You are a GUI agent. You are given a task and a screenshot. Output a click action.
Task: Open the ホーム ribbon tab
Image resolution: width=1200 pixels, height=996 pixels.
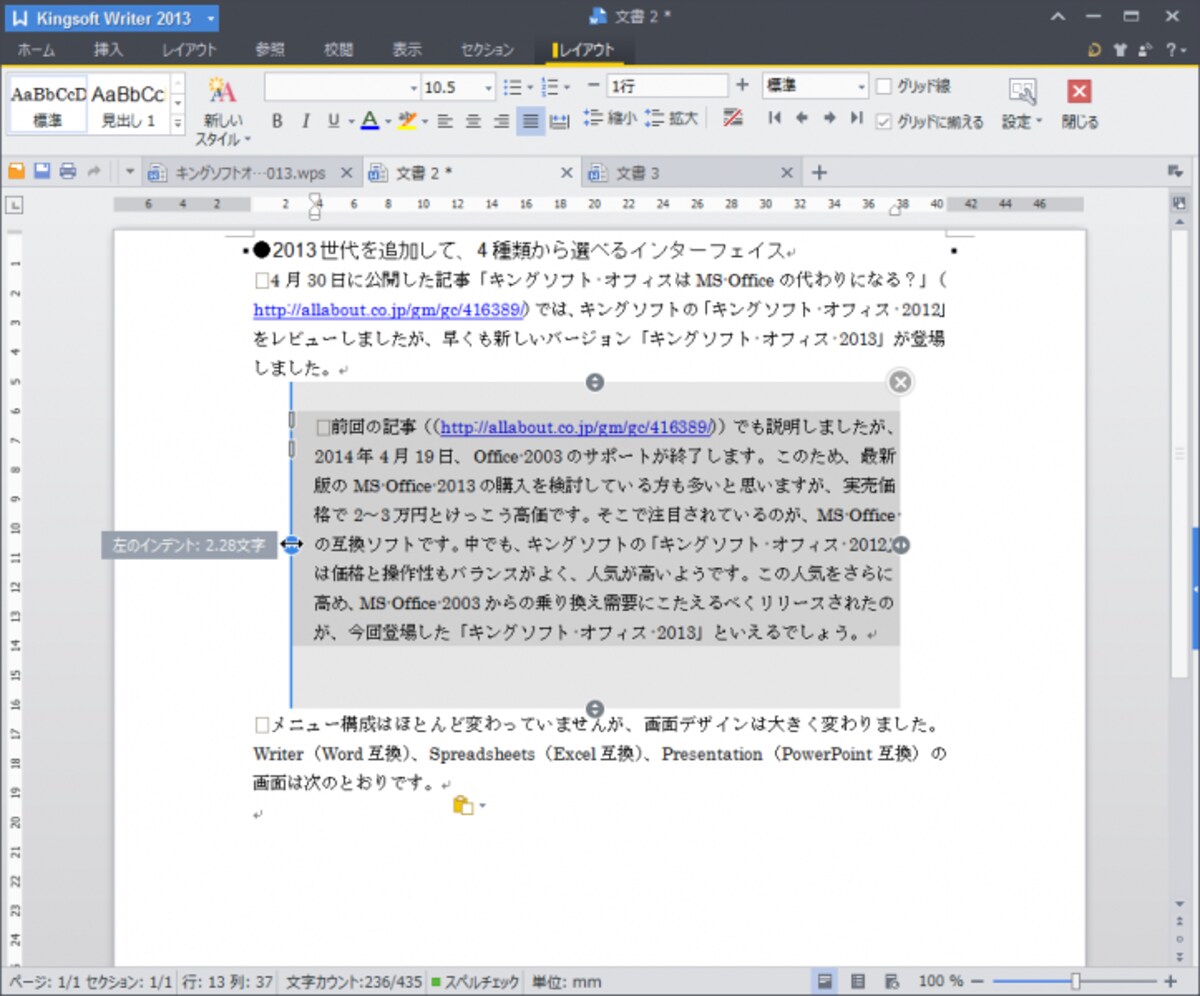(36, 50)
